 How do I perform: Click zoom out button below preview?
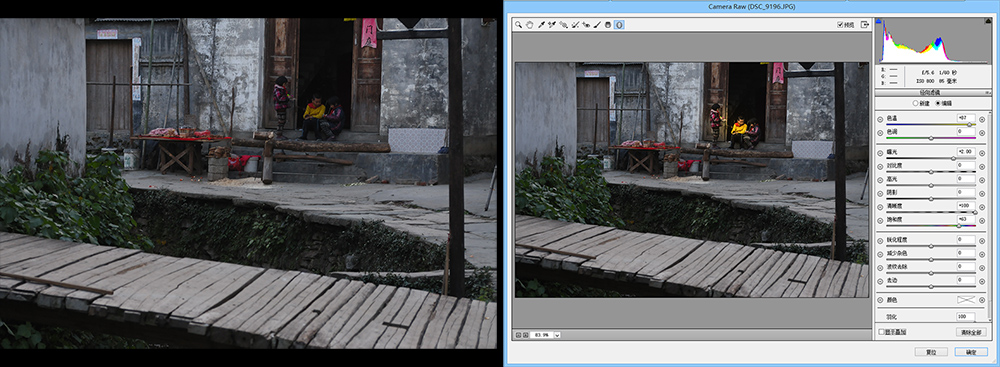517,334
